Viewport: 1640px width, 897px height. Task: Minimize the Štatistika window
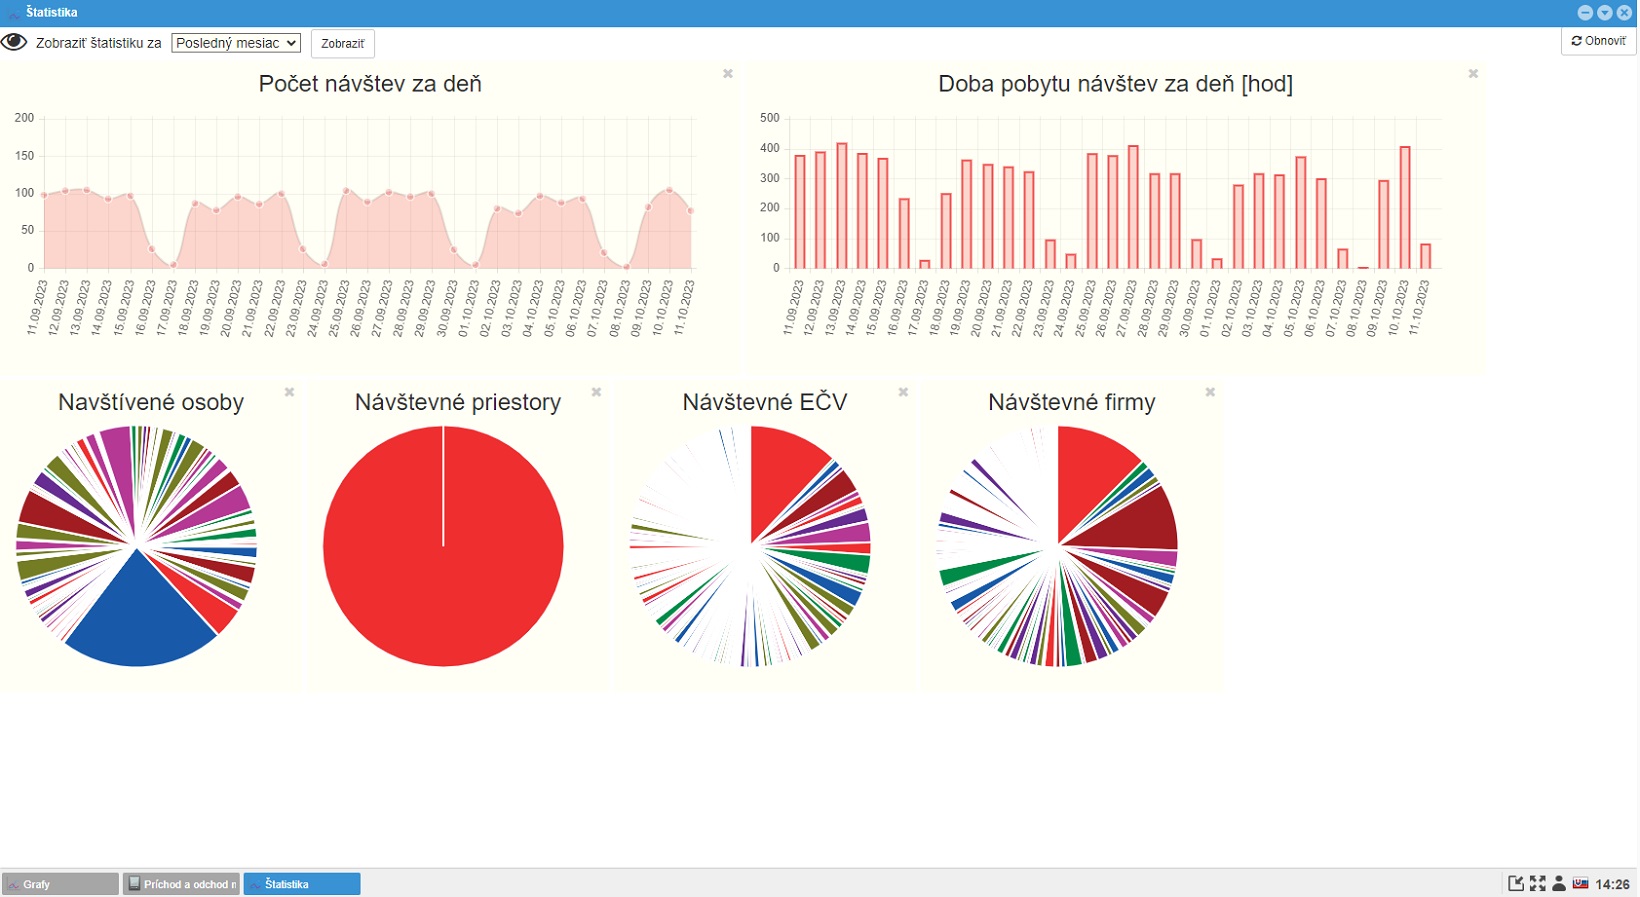pyautogui.click(x=1585, y=13)
